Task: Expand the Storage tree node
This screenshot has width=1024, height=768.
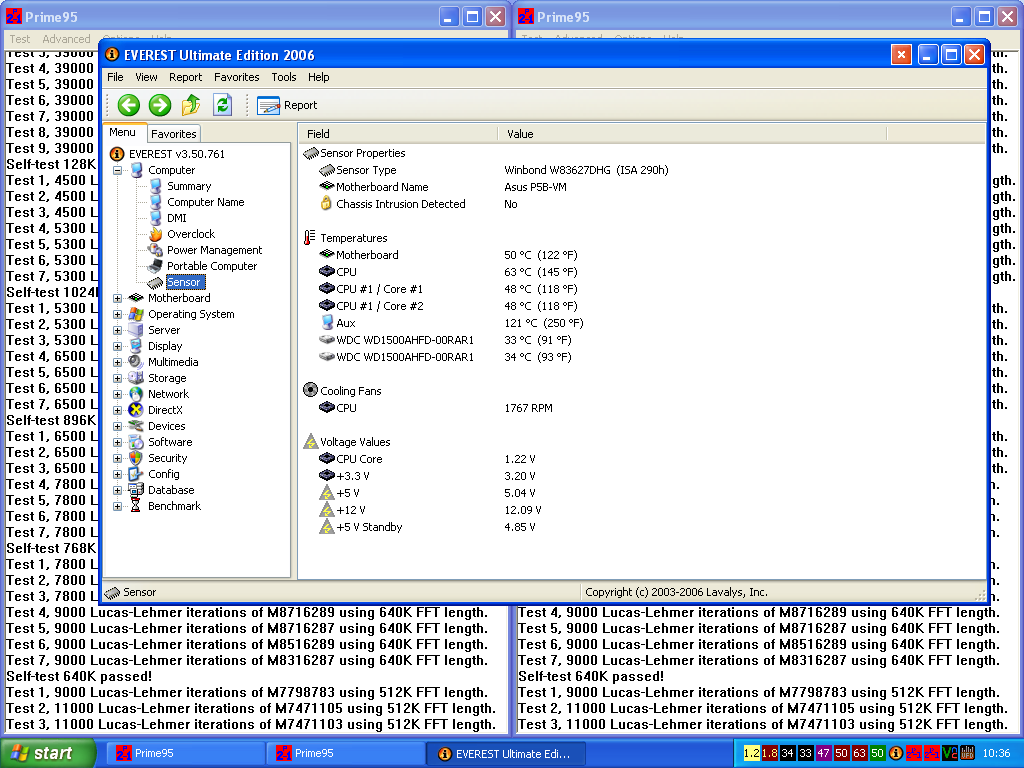Action: tap(118, 378)
